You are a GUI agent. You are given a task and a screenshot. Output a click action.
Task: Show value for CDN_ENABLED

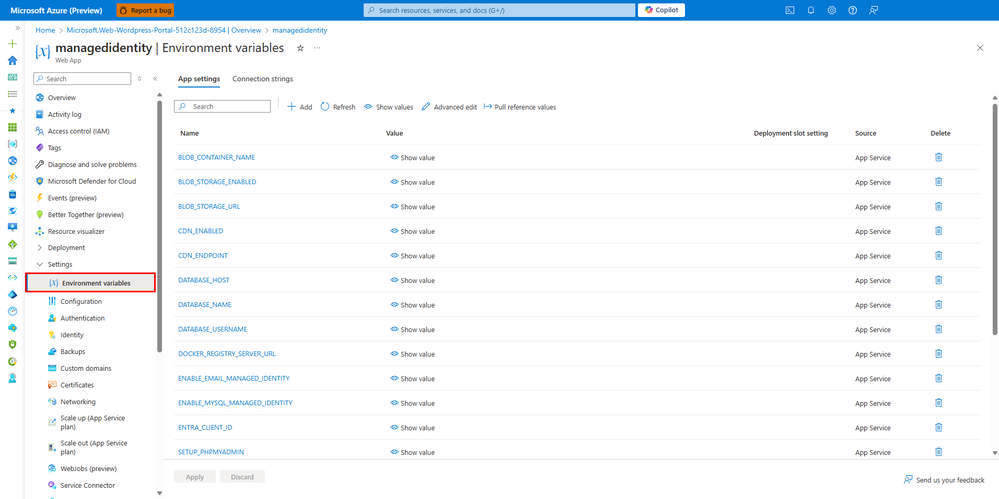pyautogui.click(x=413, y=231)
